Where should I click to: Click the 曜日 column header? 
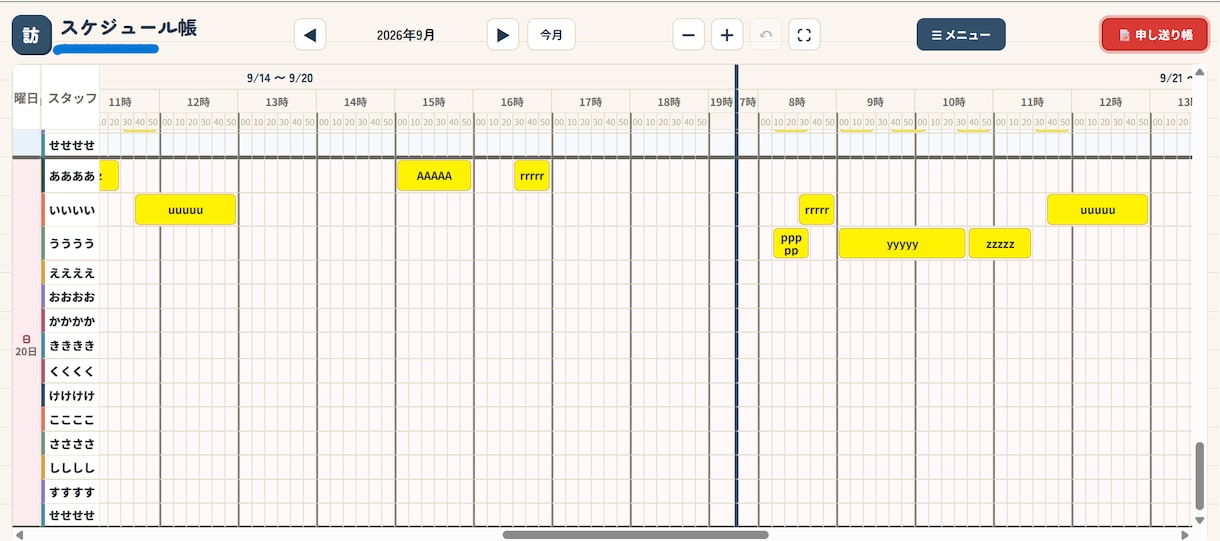coord(26,98)
